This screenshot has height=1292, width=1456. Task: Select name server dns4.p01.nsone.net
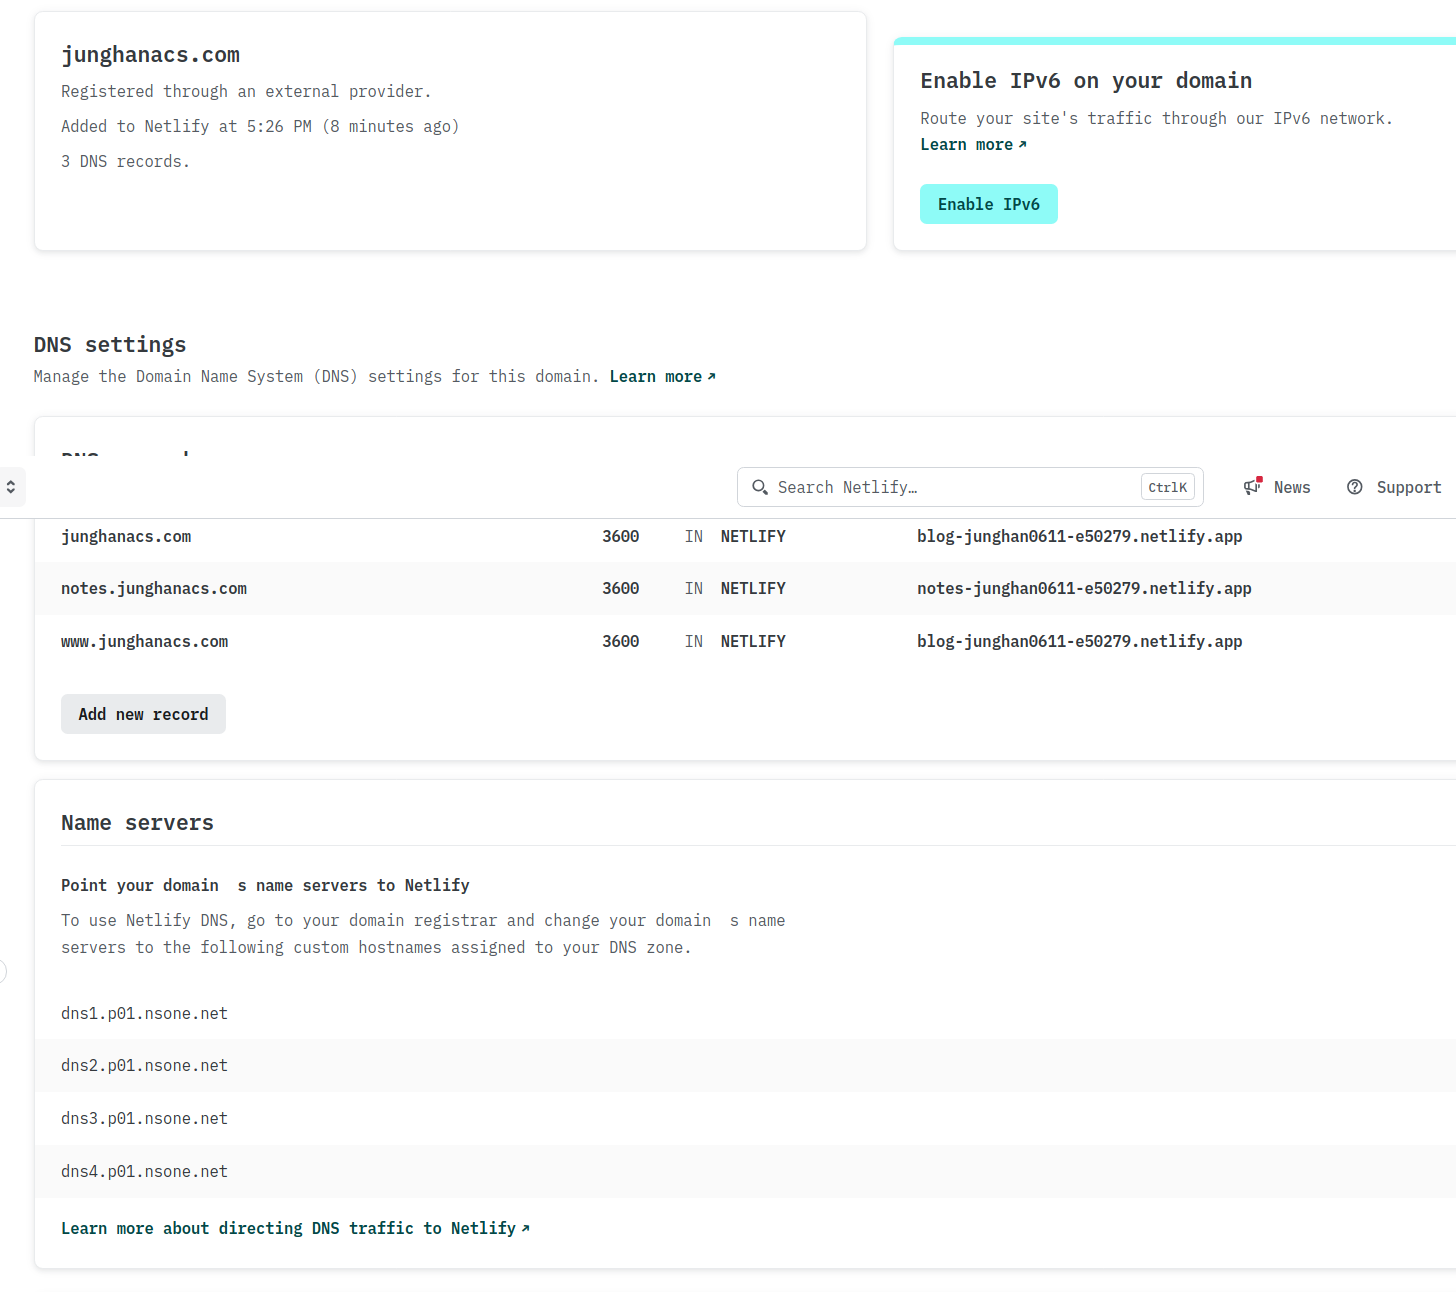144,1171
